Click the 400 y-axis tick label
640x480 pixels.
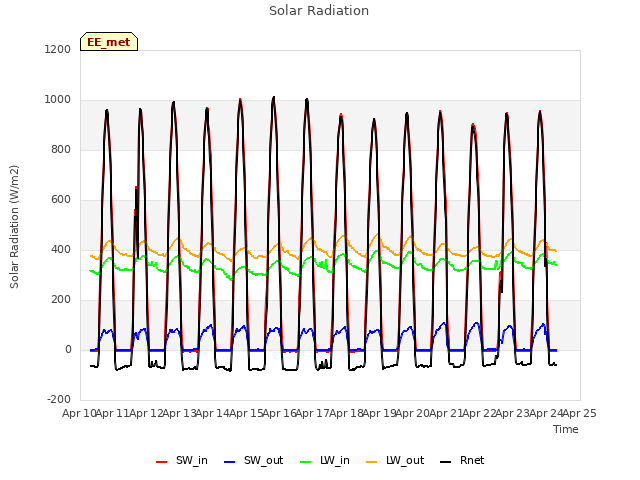point(61,249)
